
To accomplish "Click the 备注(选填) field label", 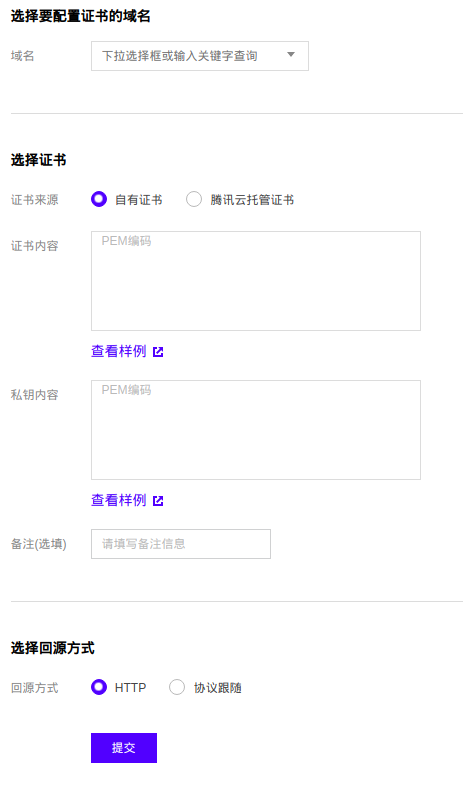I will [x=39, y=544].
